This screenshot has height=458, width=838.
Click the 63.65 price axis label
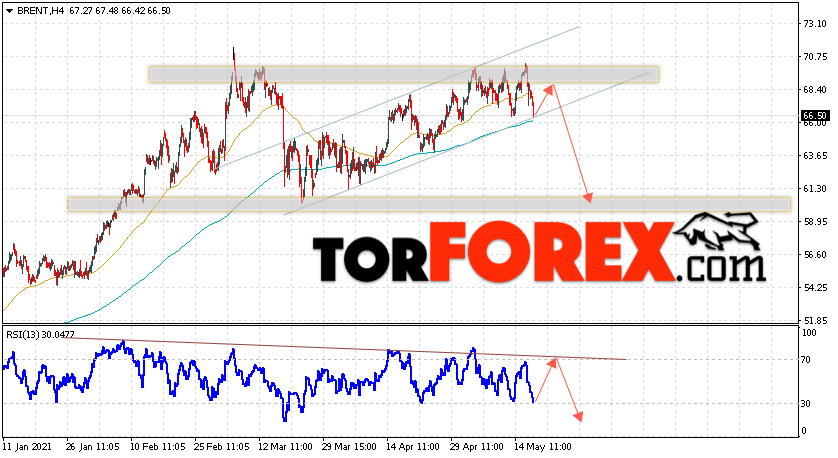coord(815,156)
